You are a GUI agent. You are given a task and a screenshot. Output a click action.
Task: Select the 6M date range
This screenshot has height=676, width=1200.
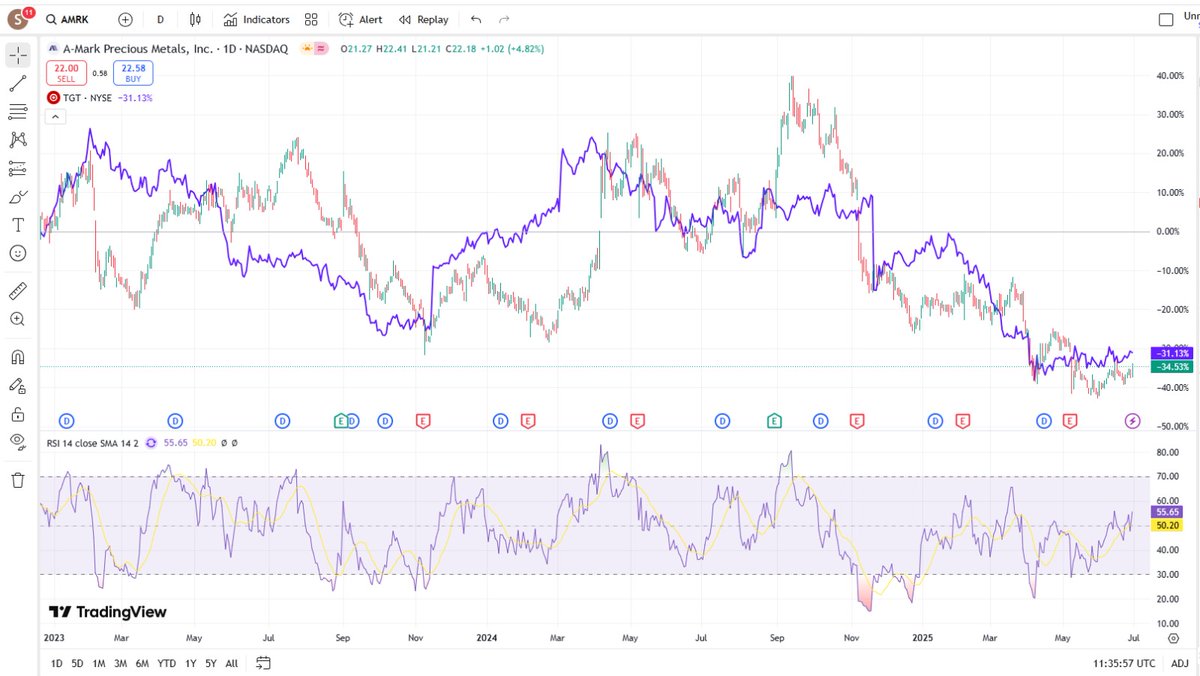coord(142,663)
